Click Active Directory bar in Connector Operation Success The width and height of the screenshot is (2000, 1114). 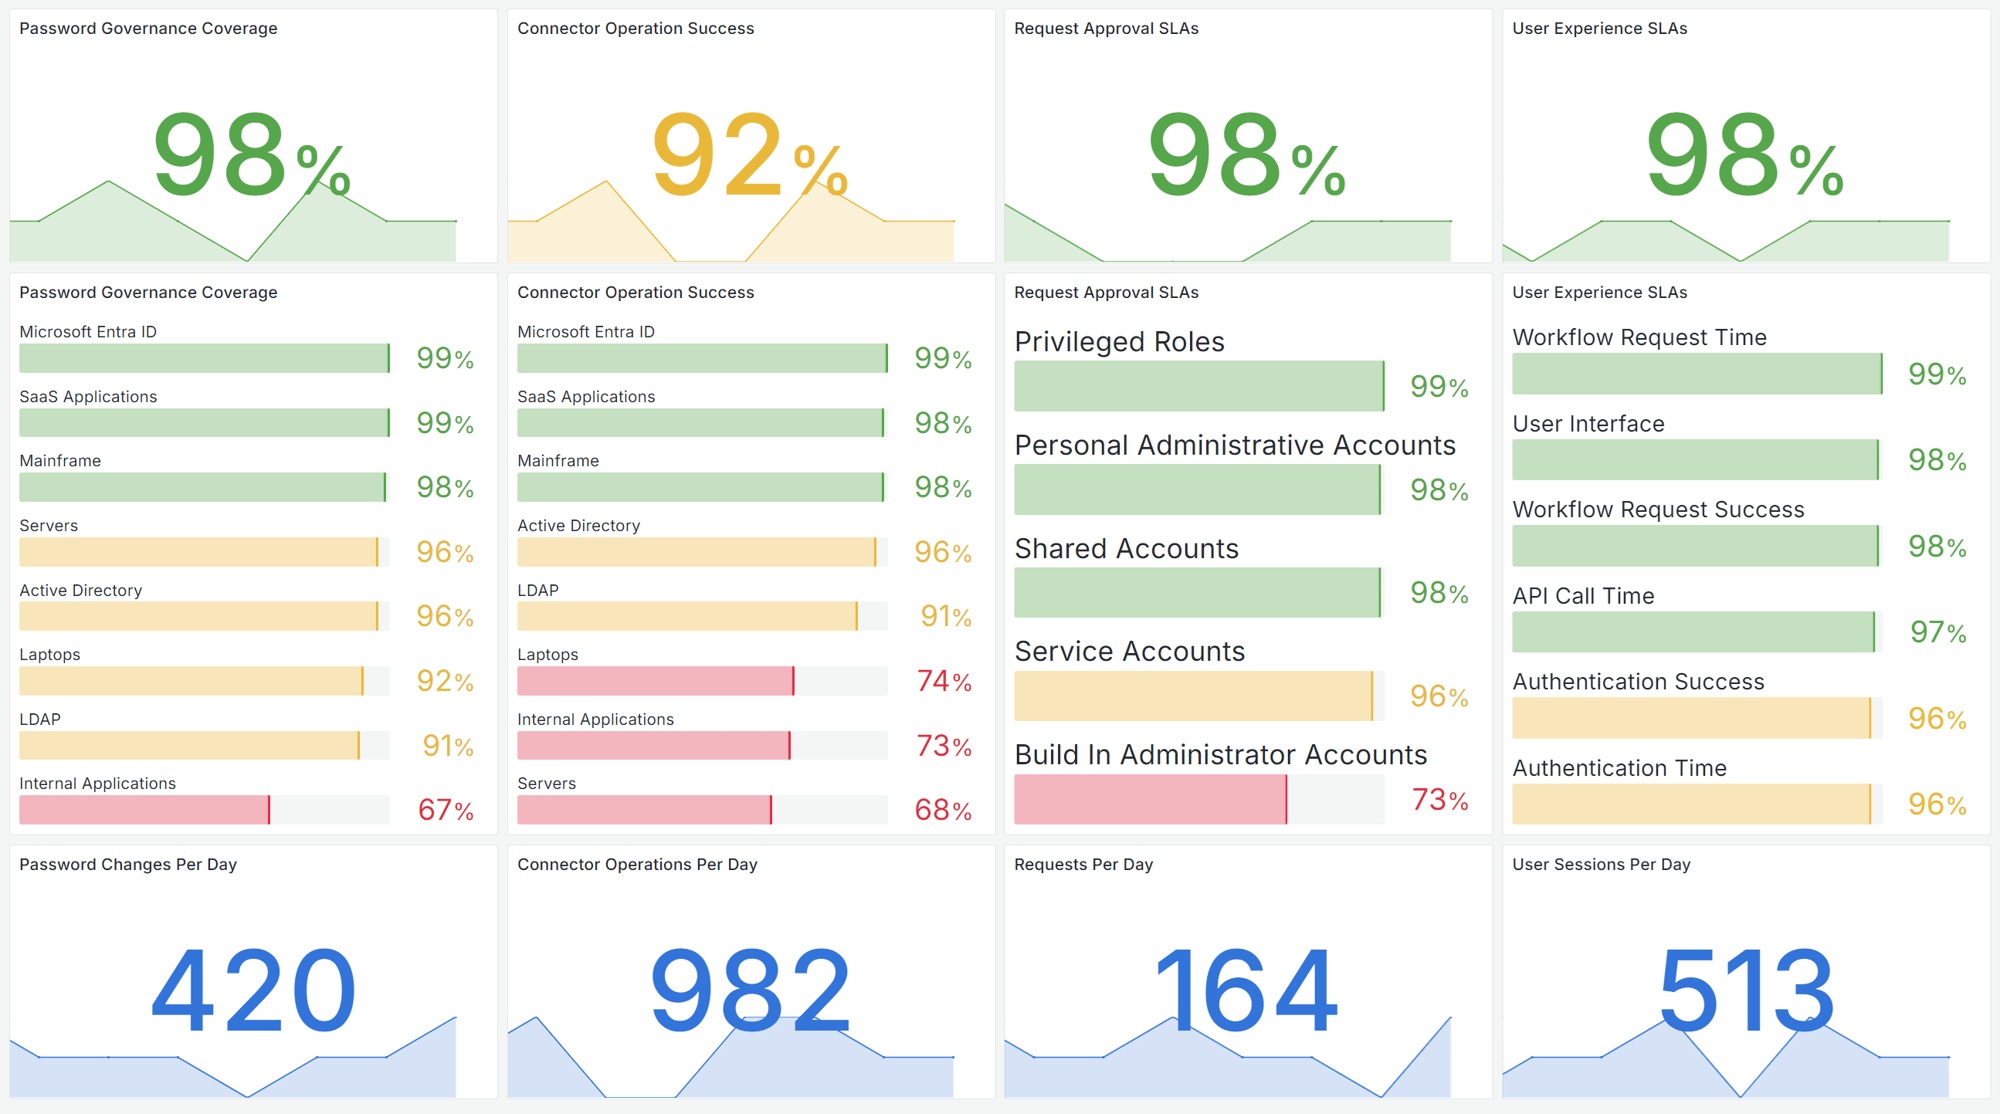click(702, 552)
